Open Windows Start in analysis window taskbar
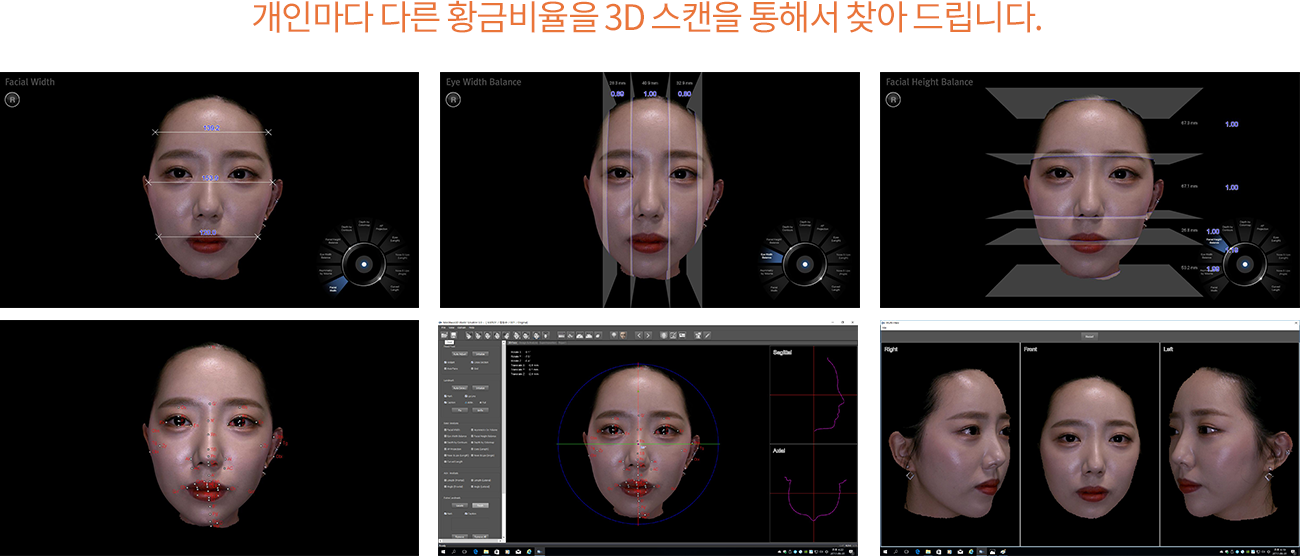The height and width of the screenshot is (556, 1300). pyautogui.click(x=443, y=551)
